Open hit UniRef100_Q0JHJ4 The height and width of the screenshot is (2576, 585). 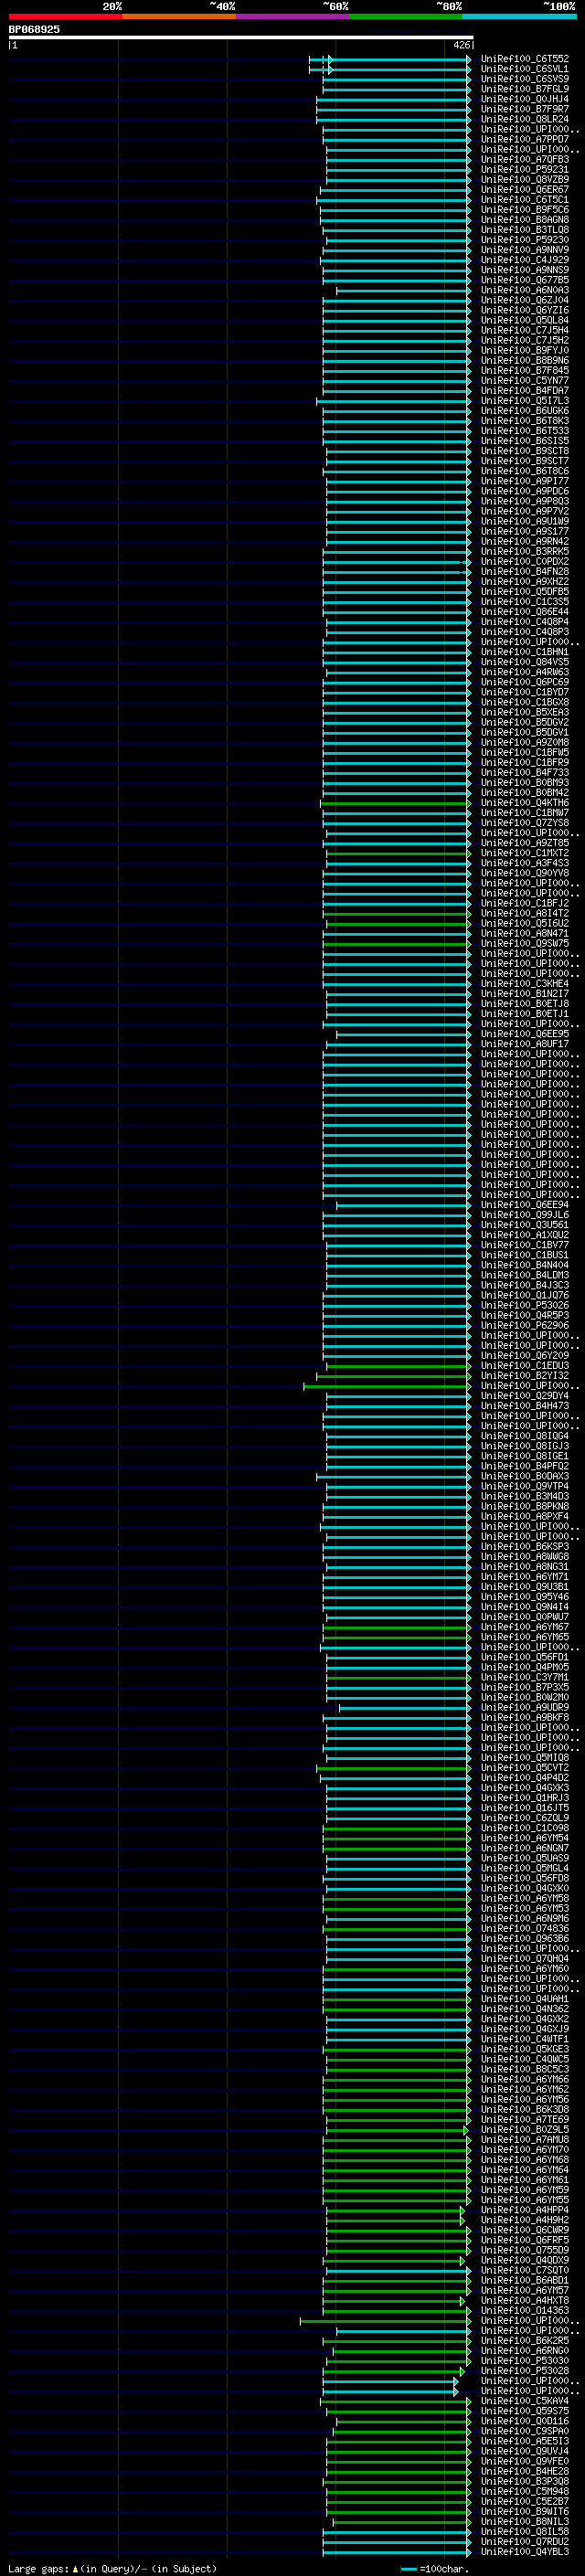tap(525, 99)
